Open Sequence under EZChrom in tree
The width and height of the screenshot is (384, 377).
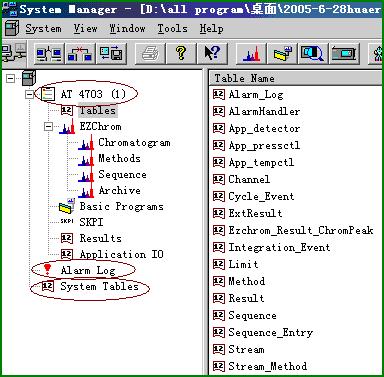[122, 174]
